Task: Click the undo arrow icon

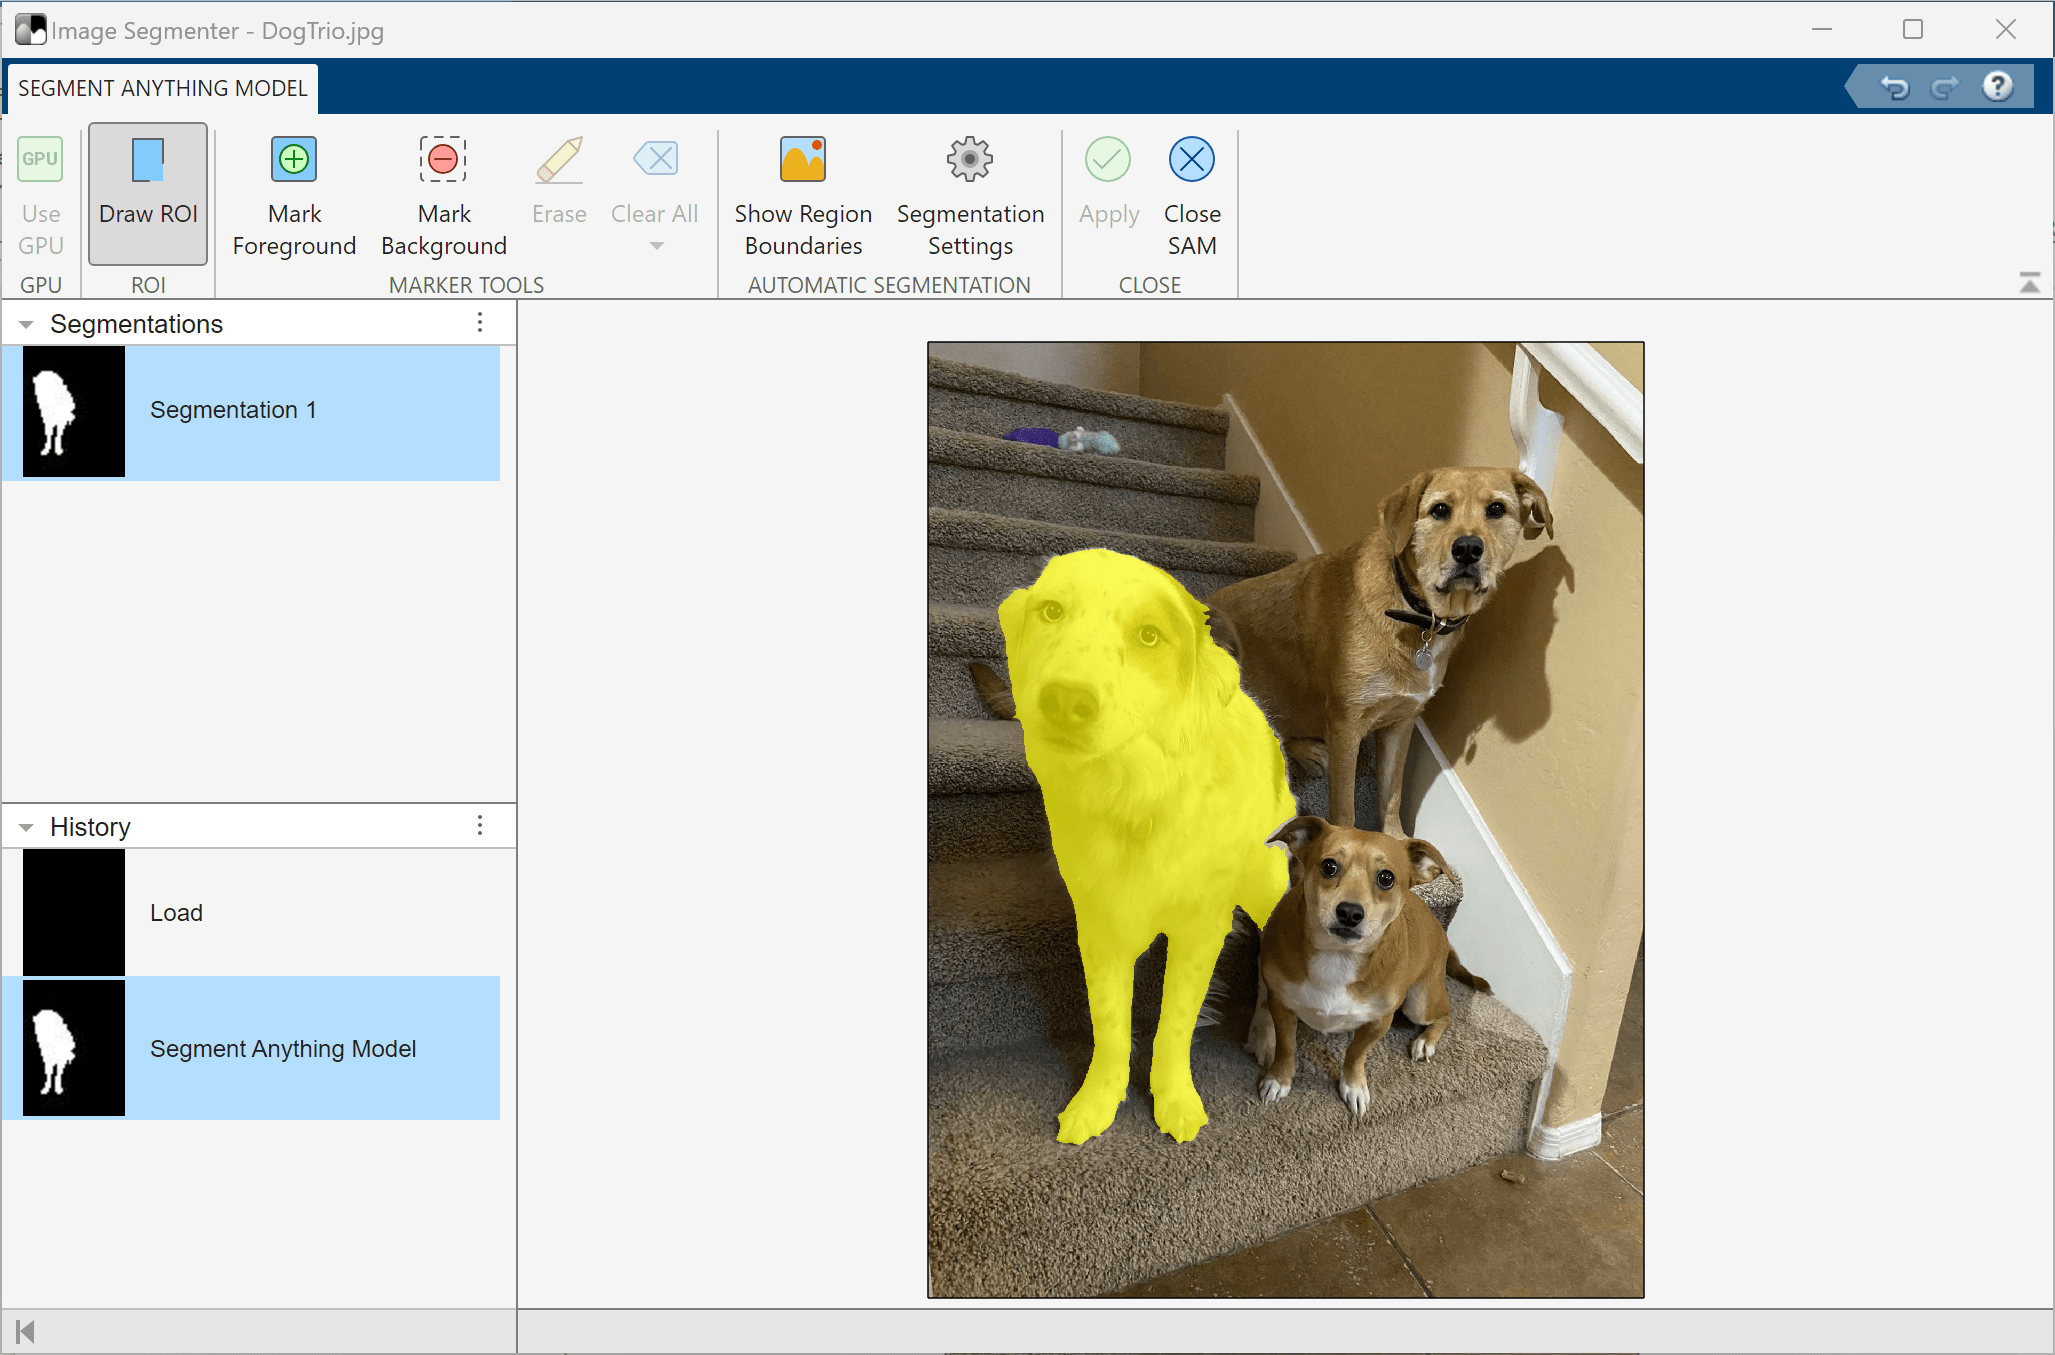Action: pyautogui.click(x=1894, y=88)
